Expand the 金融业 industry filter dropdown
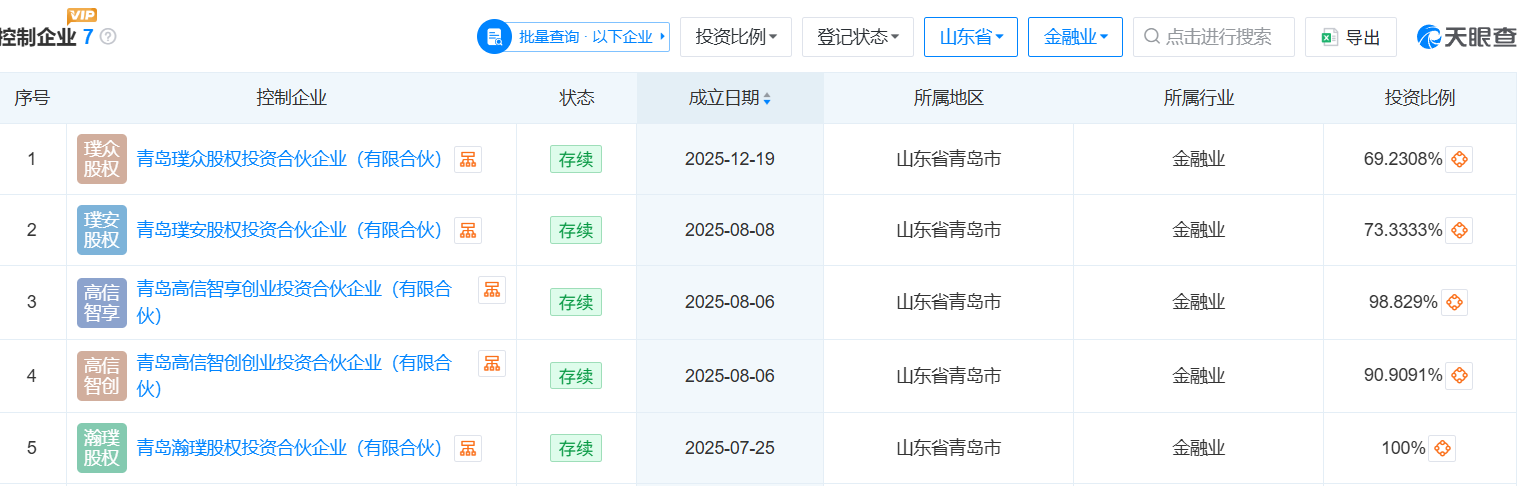Image resolution: width=1530 pixels, height=486 pixels. (1074, 37)
